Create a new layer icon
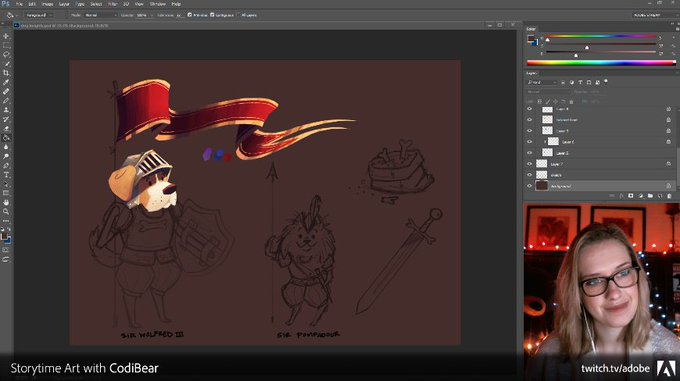 click(x=660, y=196)
